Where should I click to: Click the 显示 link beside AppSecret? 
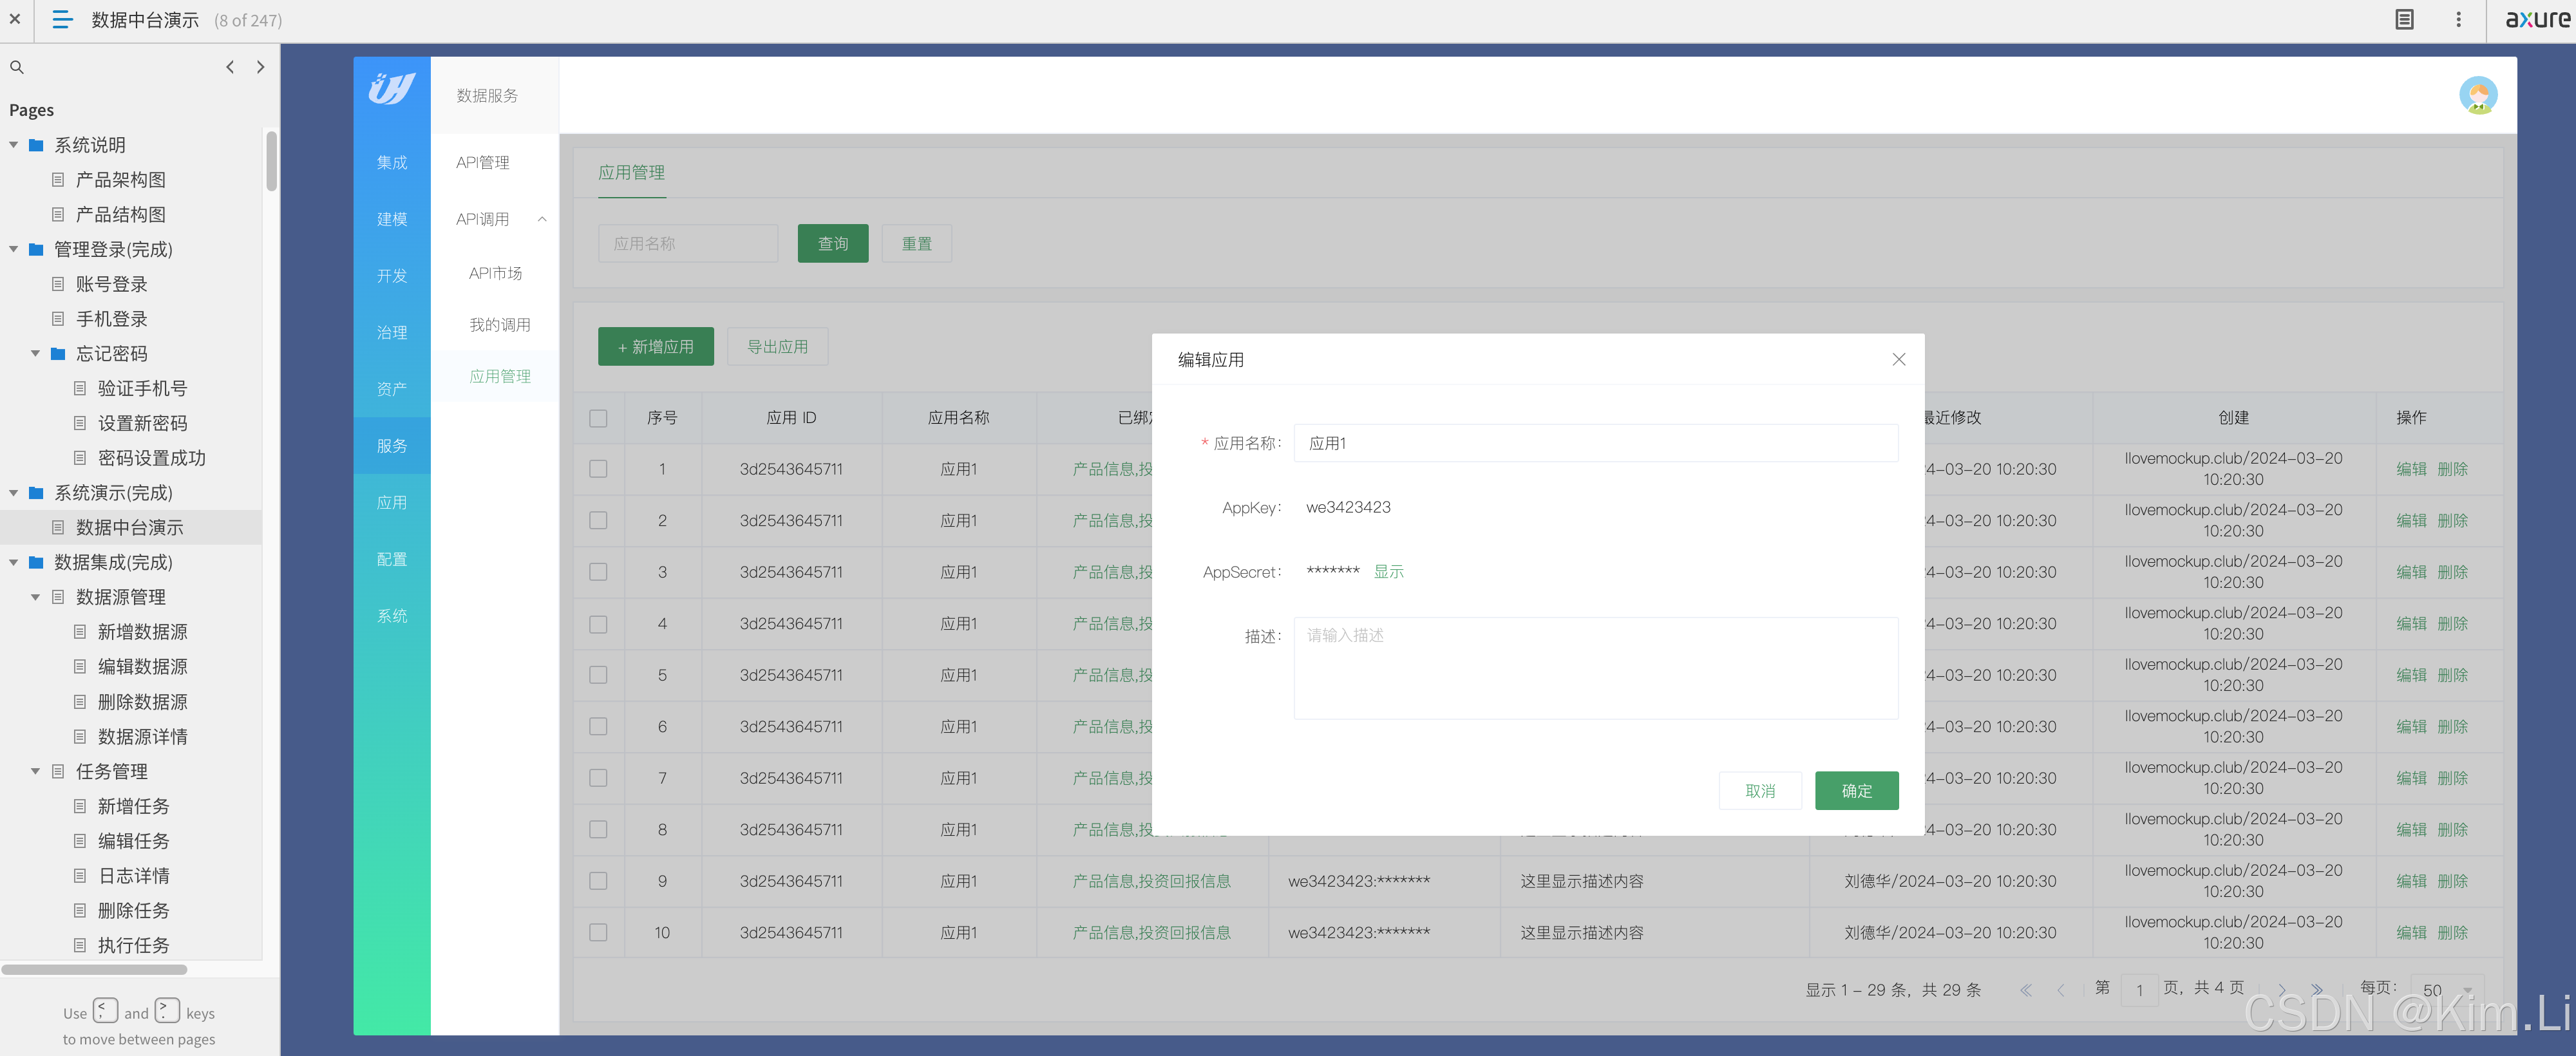(1388, 572)
